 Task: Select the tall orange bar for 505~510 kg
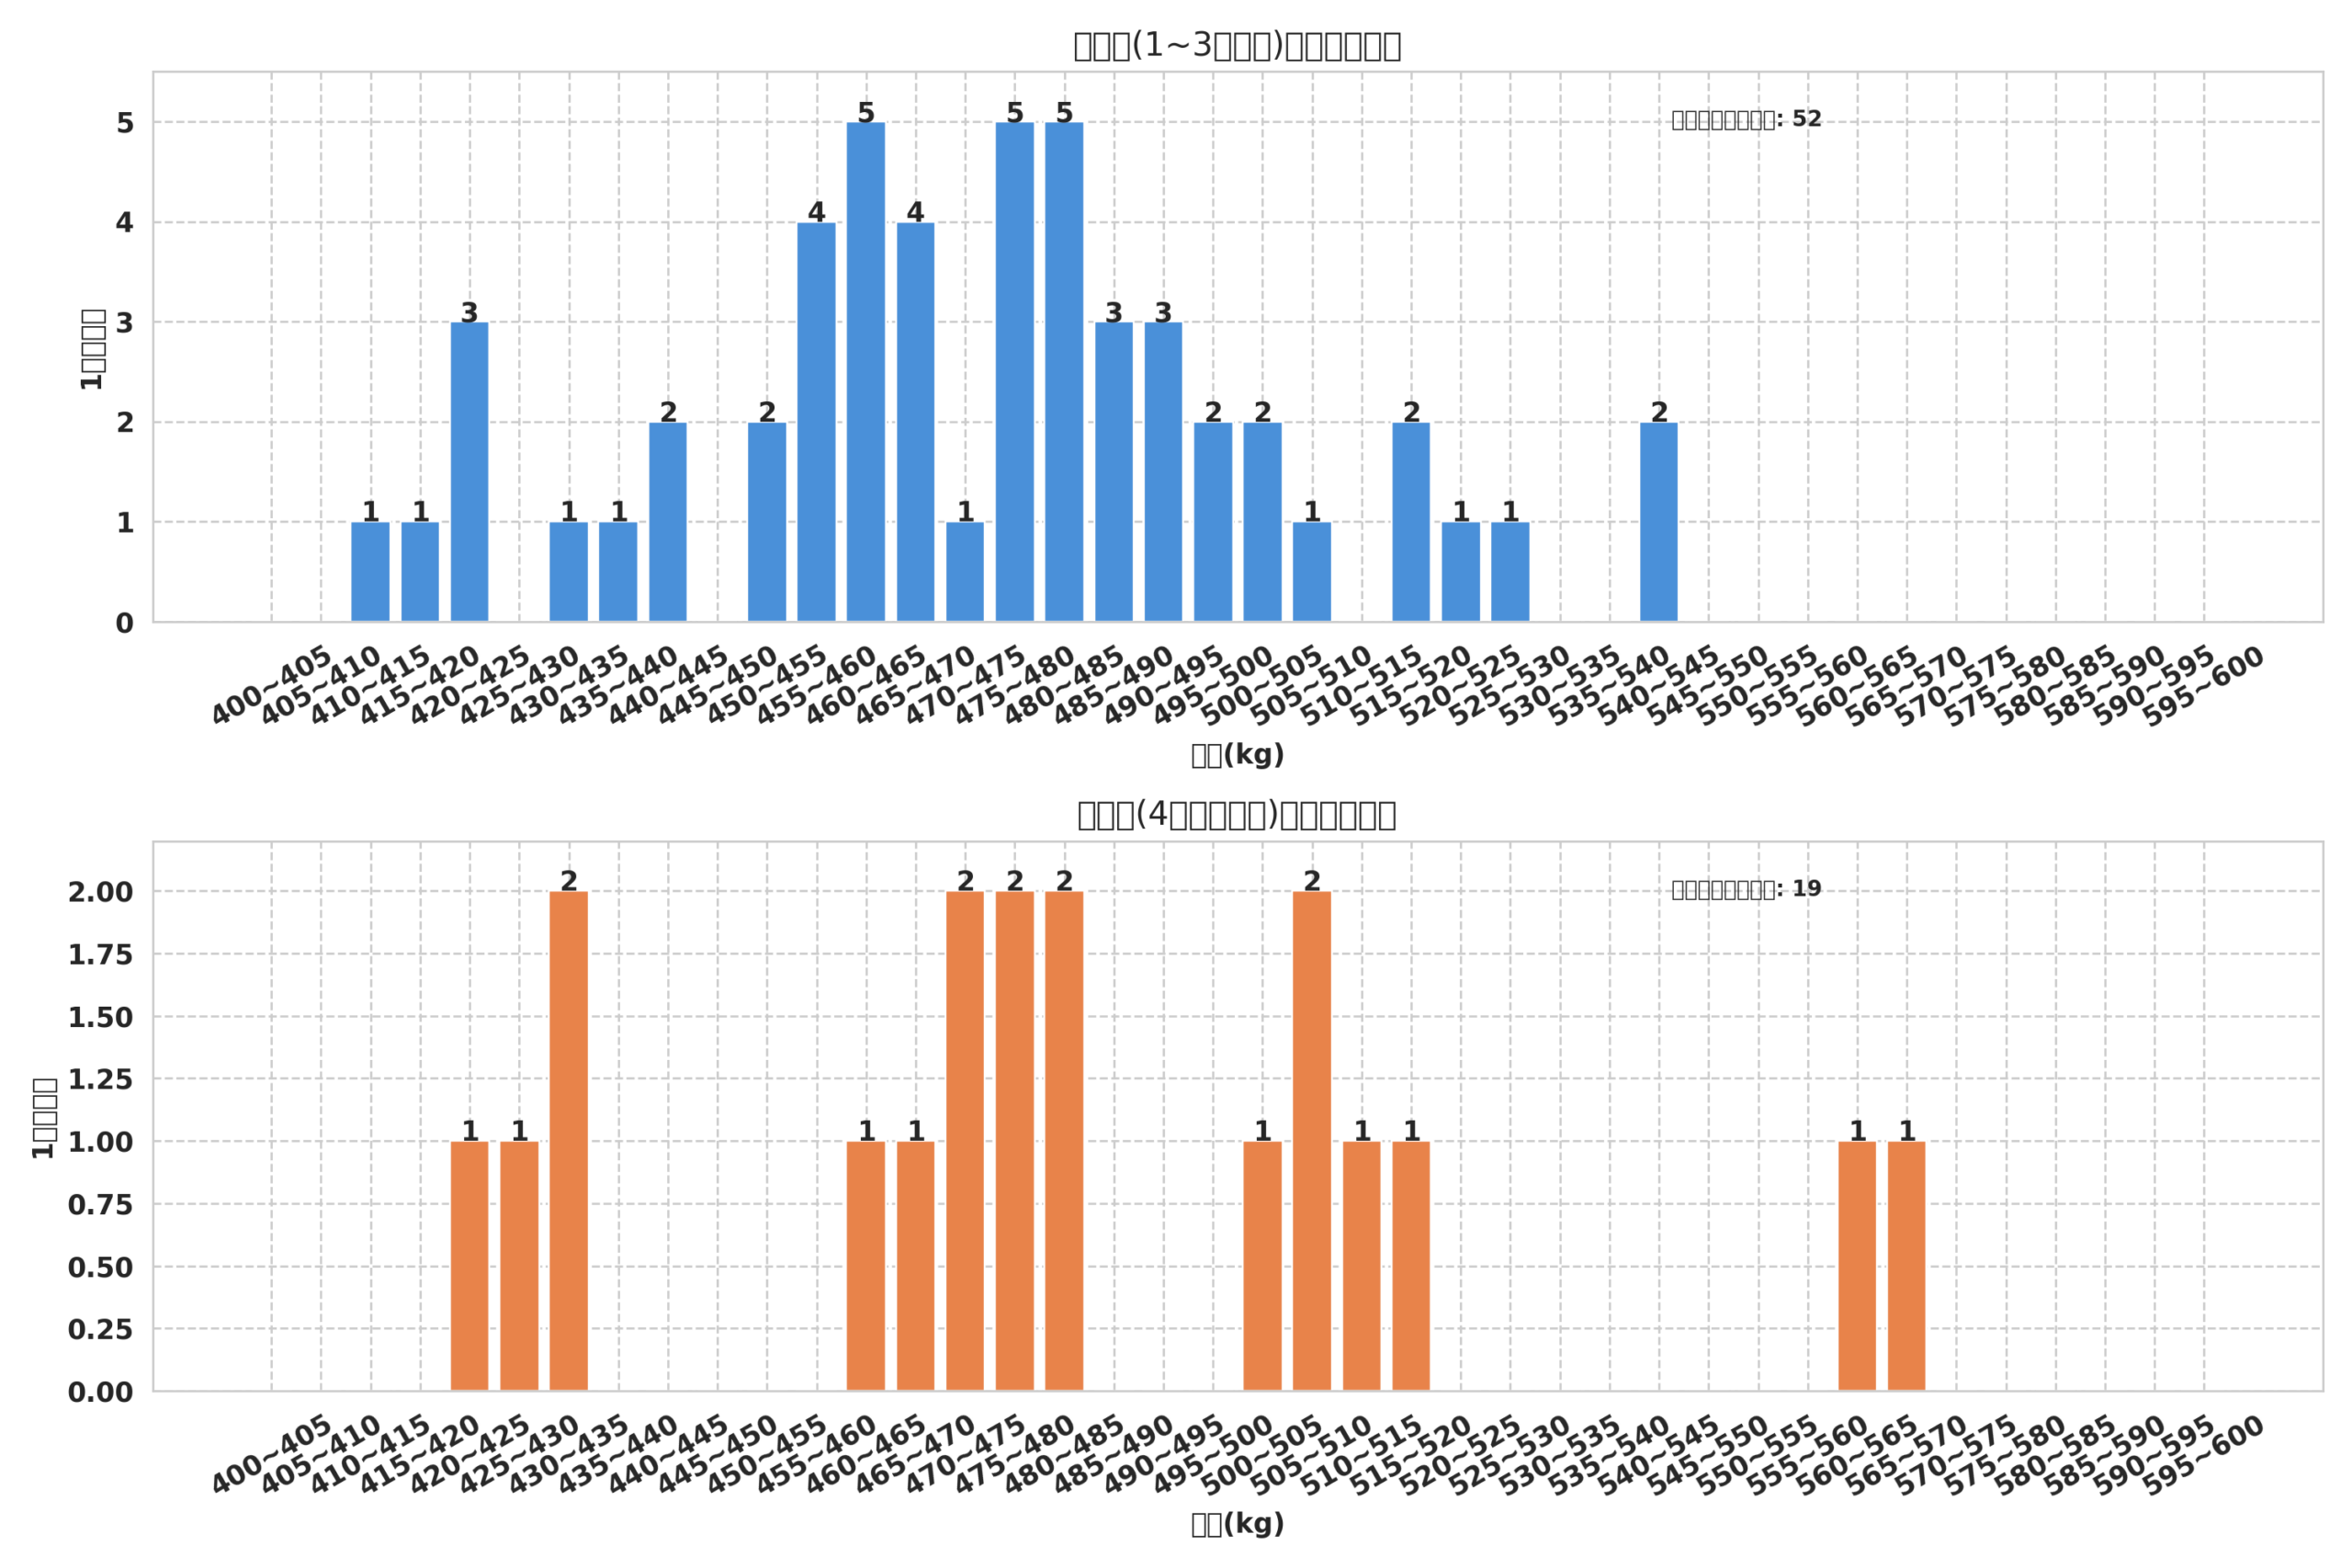click(1312, 1141)
